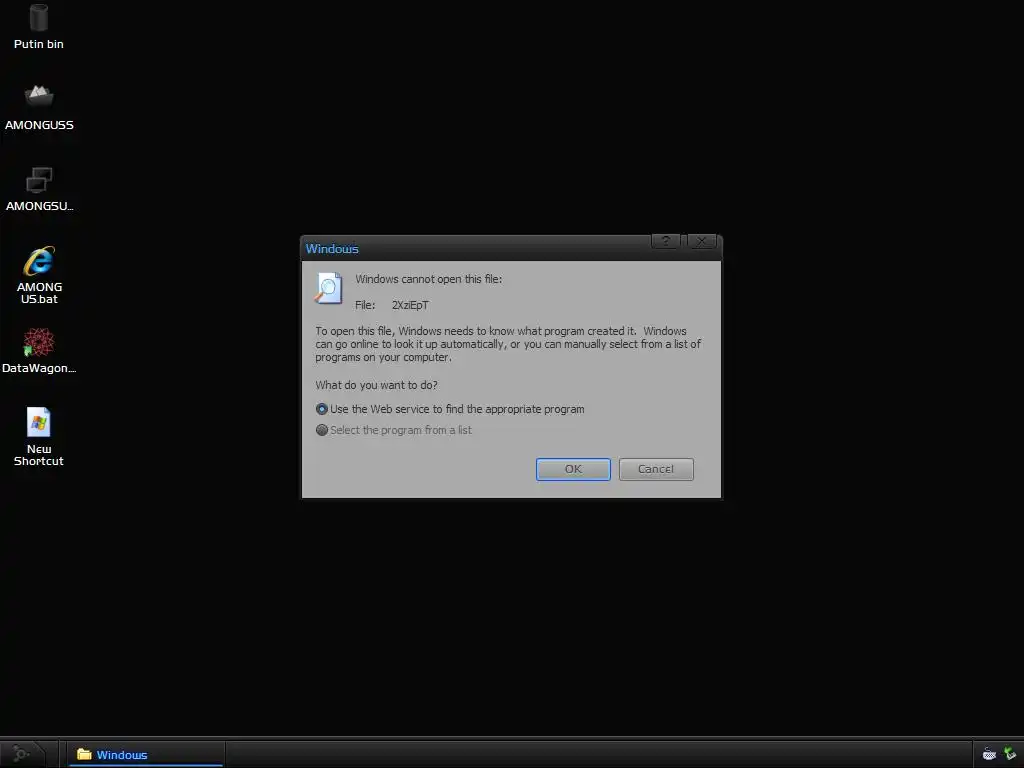Click the printer icon in system tray
1024x768 pixels.
pyautogui.click(x=989, y=754)
